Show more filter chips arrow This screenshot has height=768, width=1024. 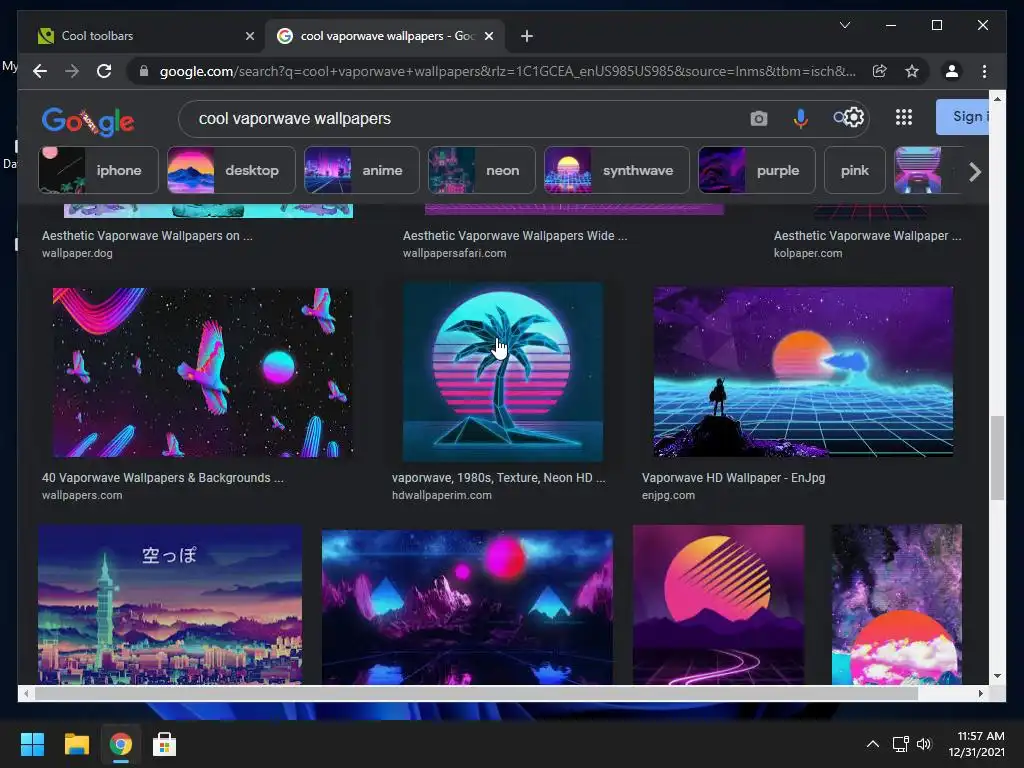point(974,172)
